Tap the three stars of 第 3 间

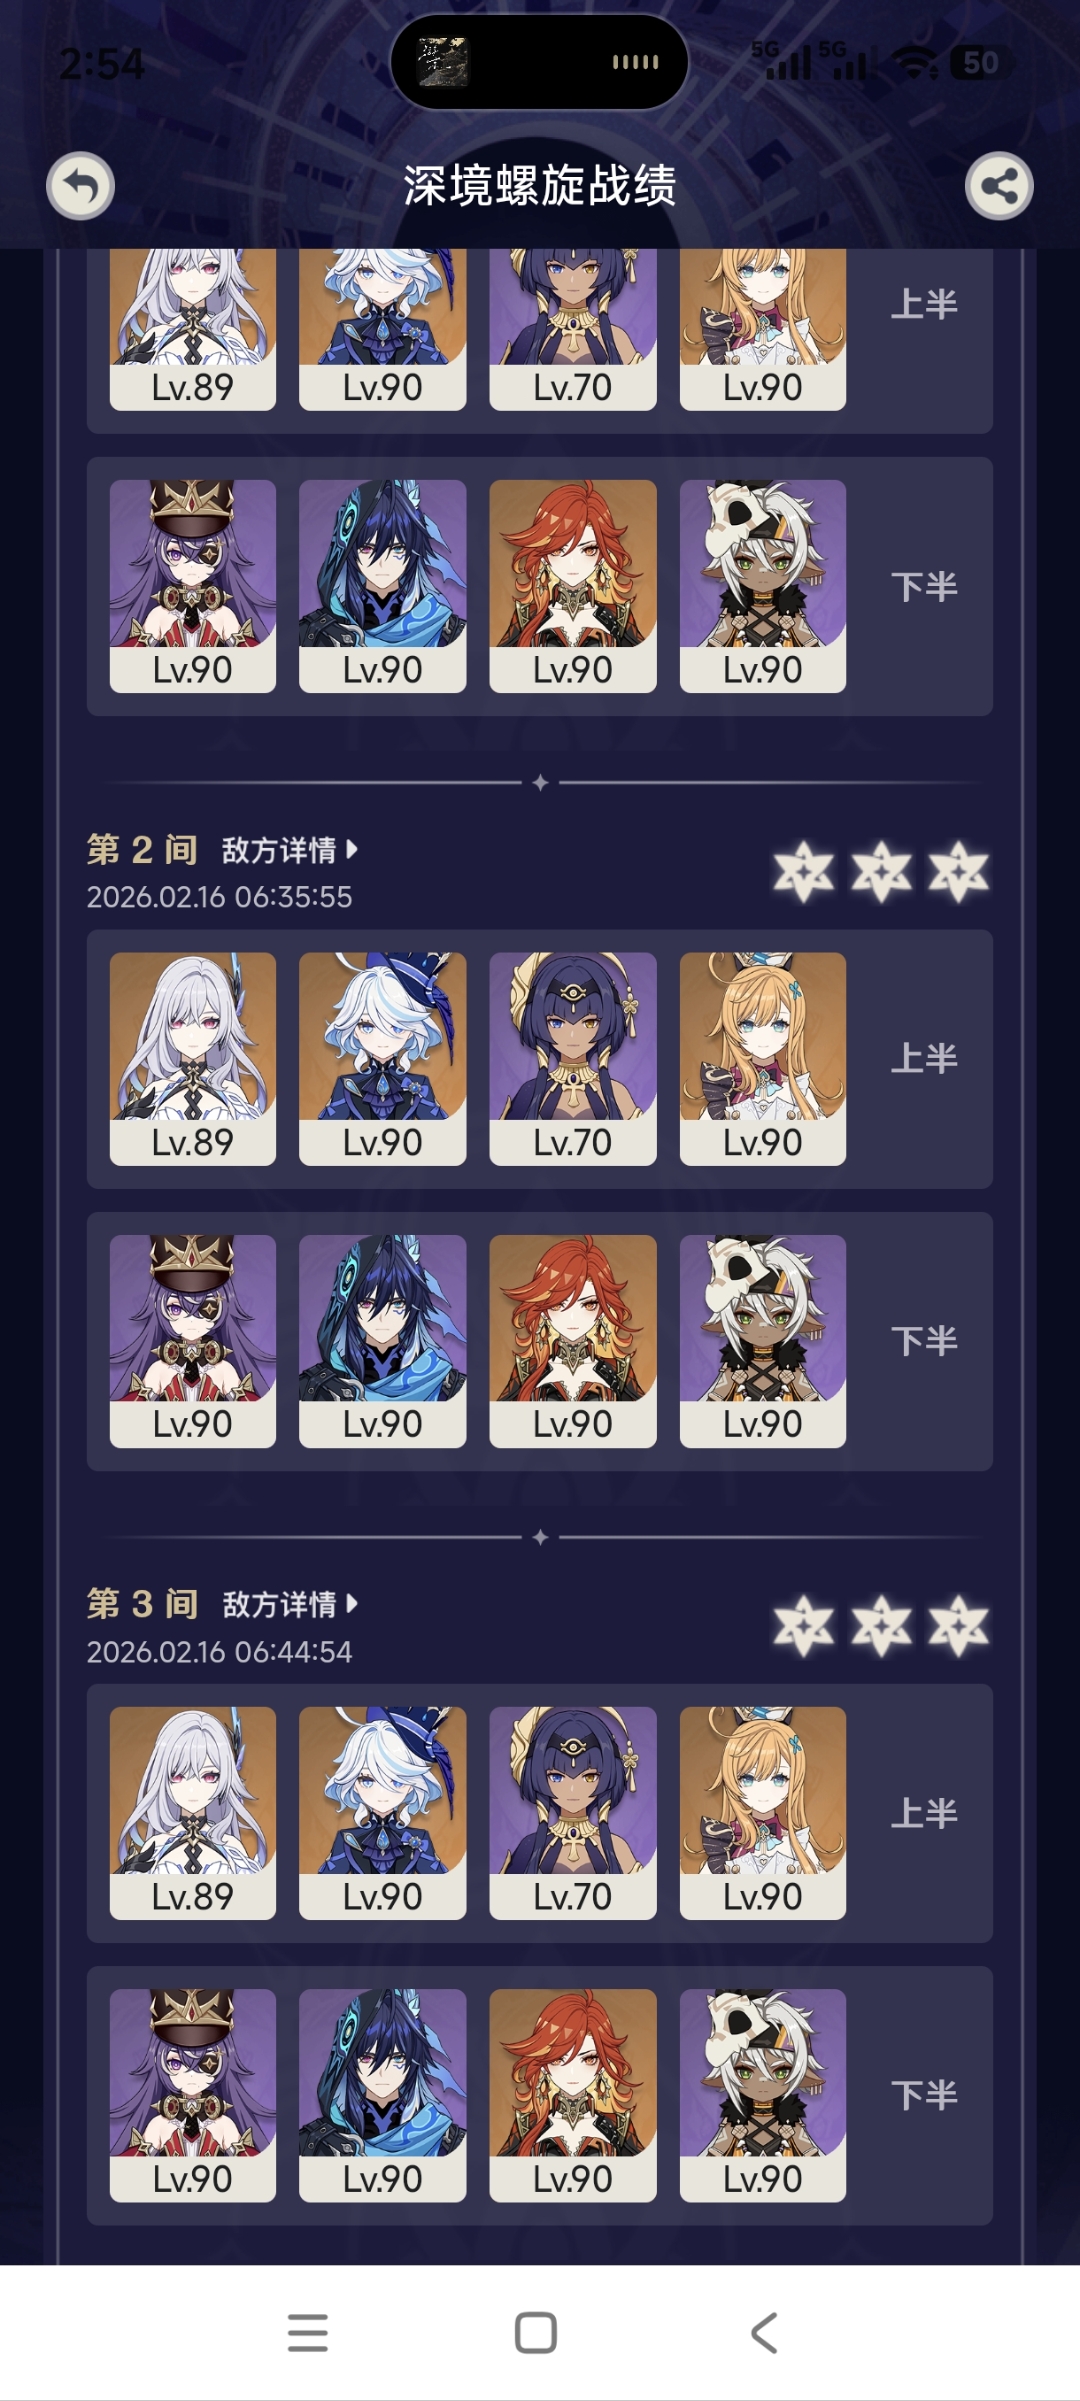click(881, 1626)
